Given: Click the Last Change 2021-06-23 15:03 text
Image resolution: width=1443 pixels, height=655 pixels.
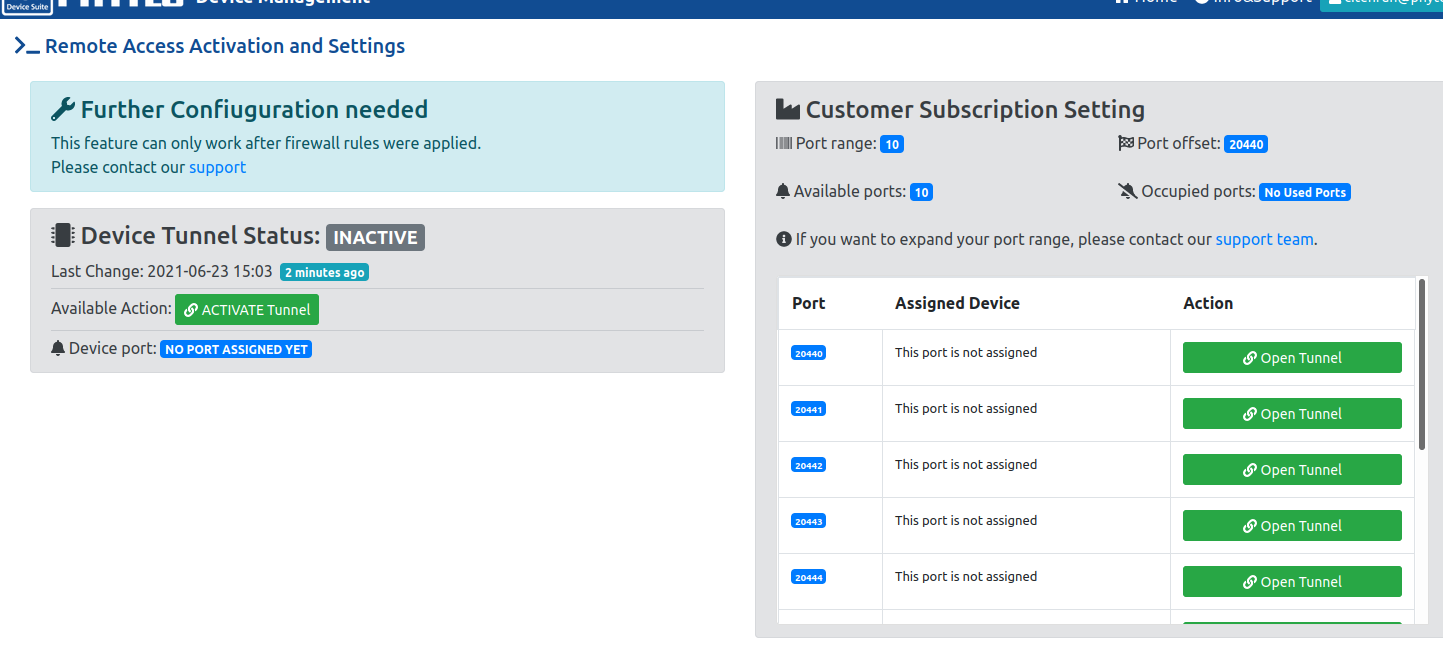Looking at the screenshot, I should pyautogui.click(x=162, y=272).
